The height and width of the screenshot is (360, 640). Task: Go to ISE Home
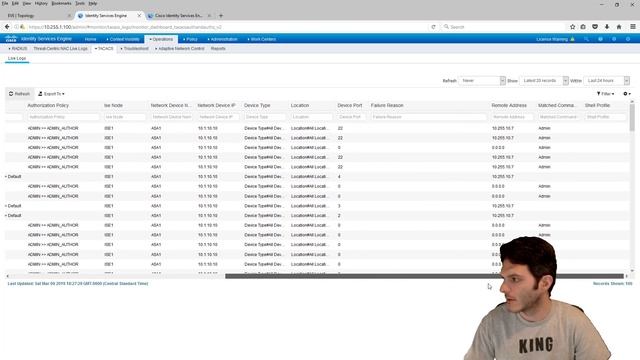click(90, 39)
